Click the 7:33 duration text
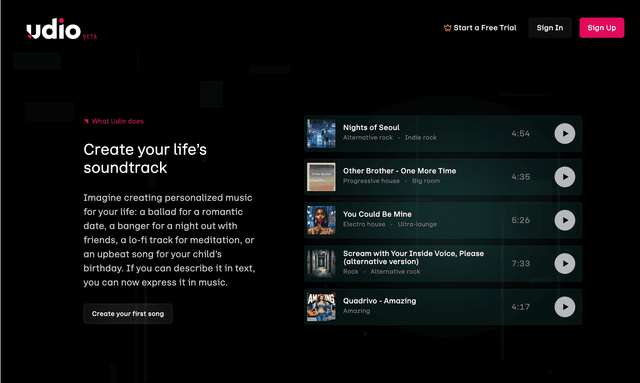Image resolution: width=640 pixels, height=383 pixels. pos(520,263)
